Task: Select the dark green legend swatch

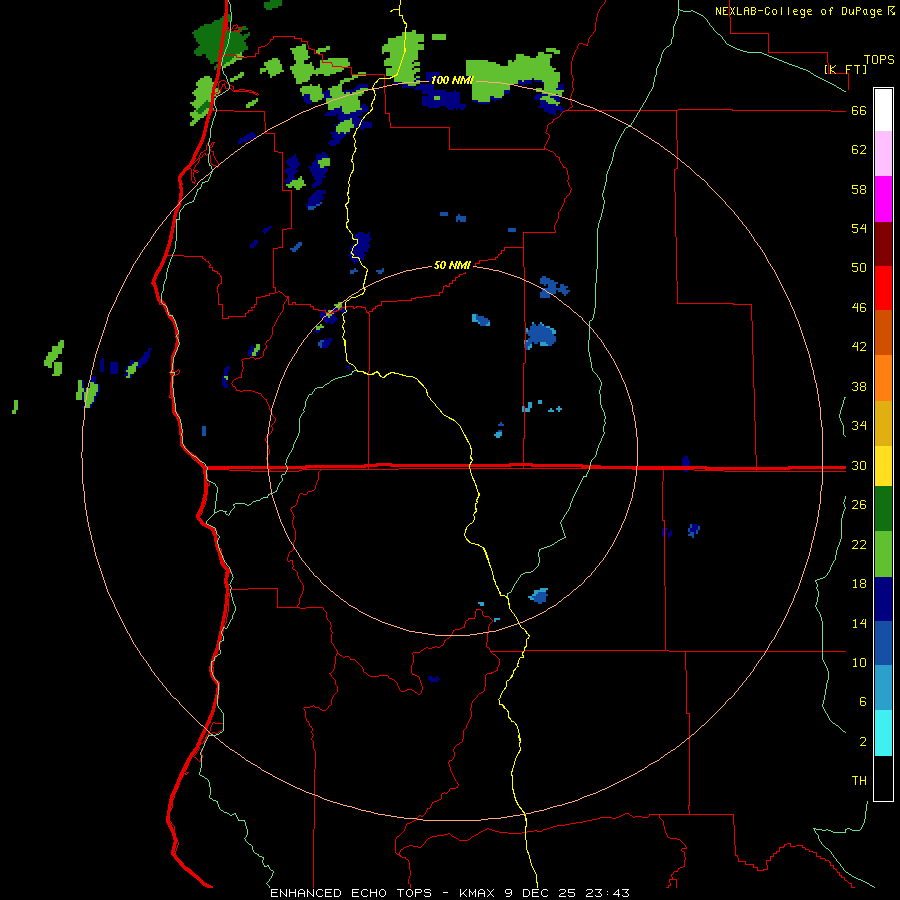Action: (883, 509)
